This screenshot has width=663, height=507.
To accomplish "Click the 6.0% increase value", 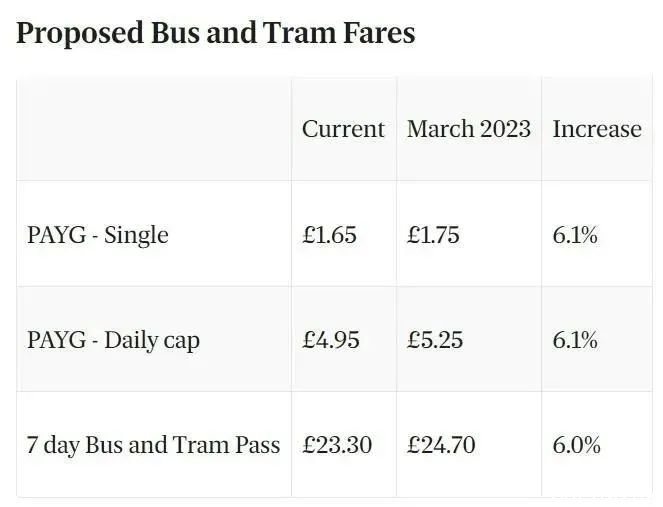I will tap(576, 445).
